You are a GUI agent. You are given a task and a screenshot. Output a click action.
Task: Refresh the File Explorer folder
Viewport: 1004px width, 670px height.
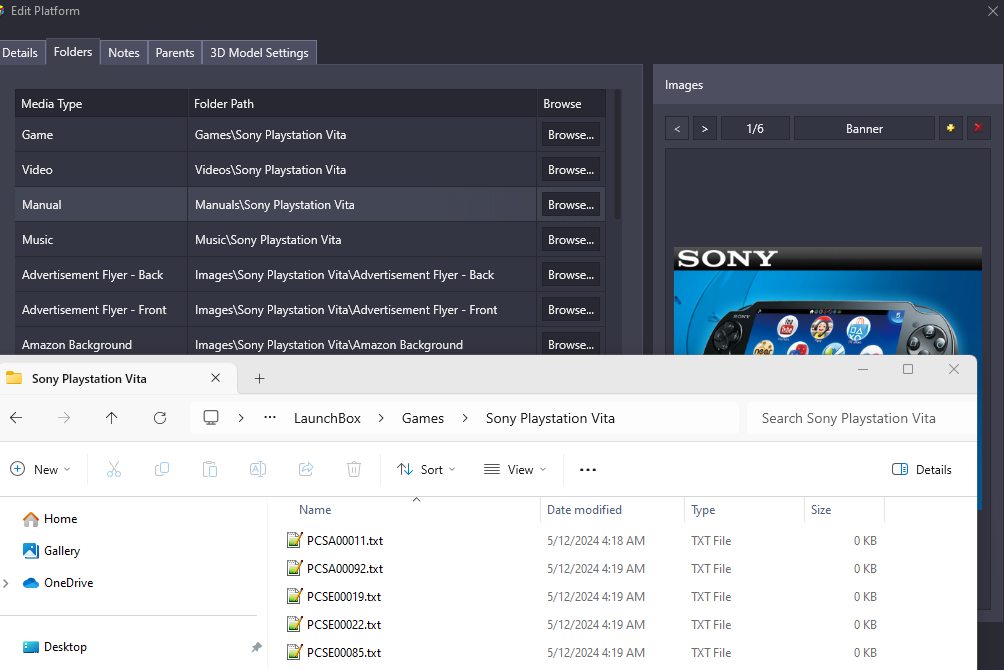point(160,418)
